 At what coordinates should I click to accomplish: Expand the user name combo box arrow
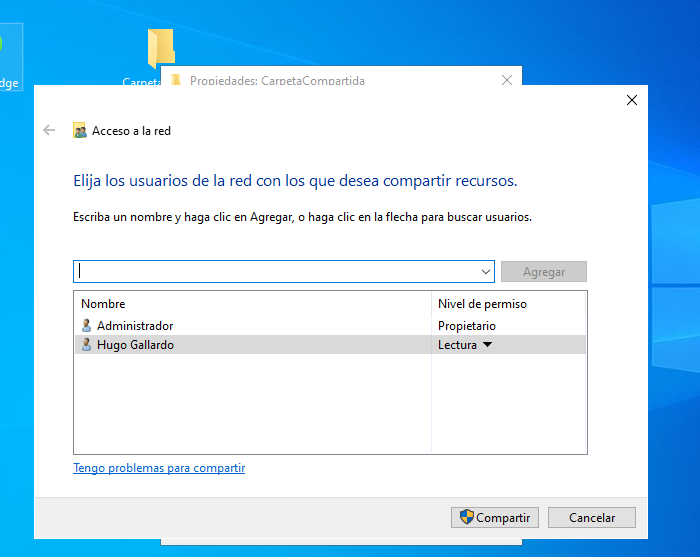coord(486,272)
